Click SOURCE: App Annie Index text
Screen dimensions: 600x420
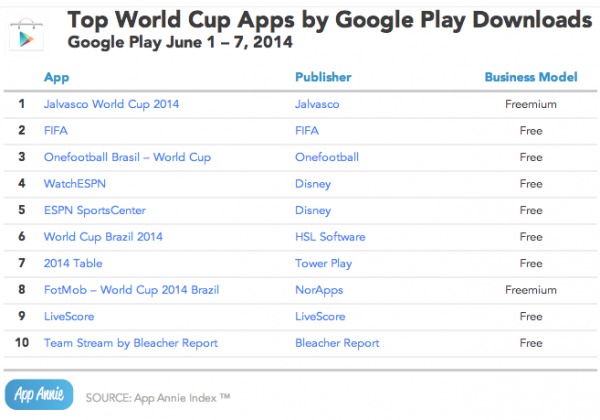[x=158, y=398]
